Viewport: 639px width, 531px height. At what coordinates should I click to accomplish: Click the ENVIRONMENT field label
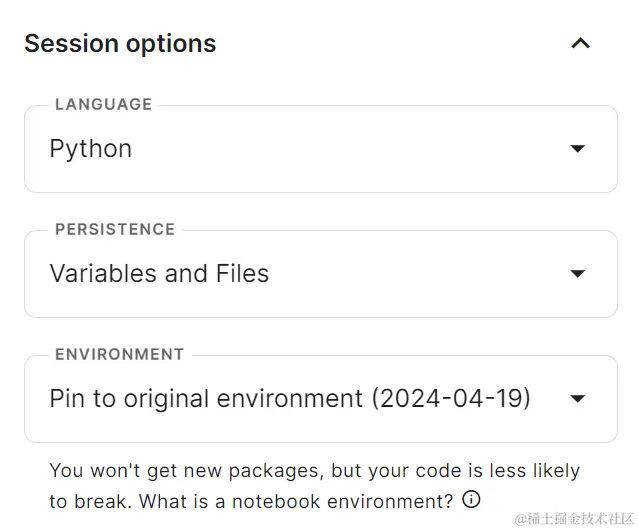tap(120, 354)
